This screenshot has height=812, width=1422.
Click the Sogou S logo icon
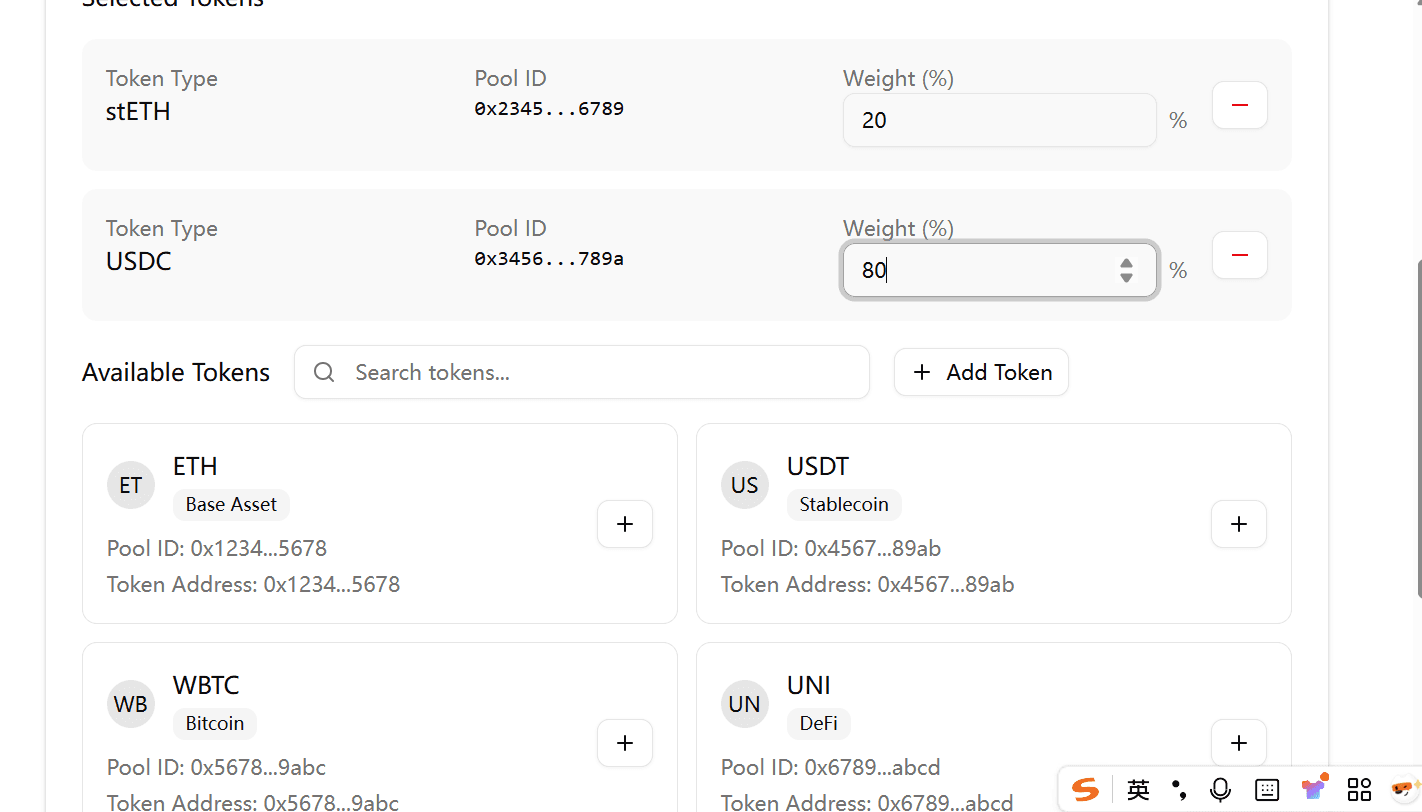point(1085,790)
